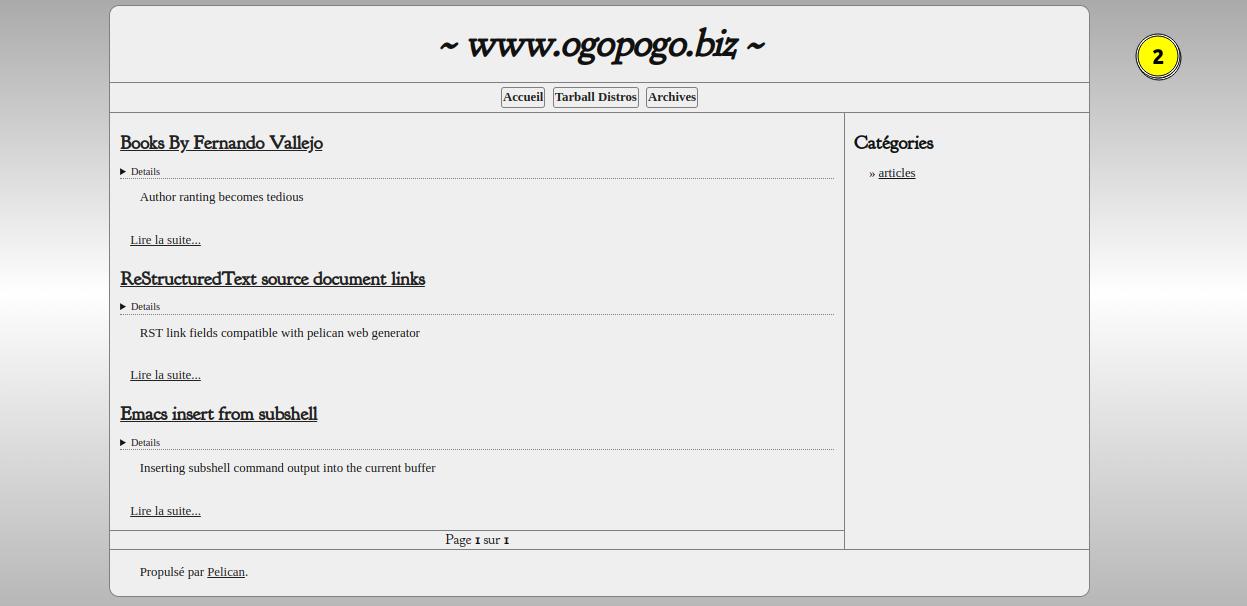This screenshot has height=606, width=1247.
Task: Switch to the Tarball Distros section
Action: (x=595, y=97)
